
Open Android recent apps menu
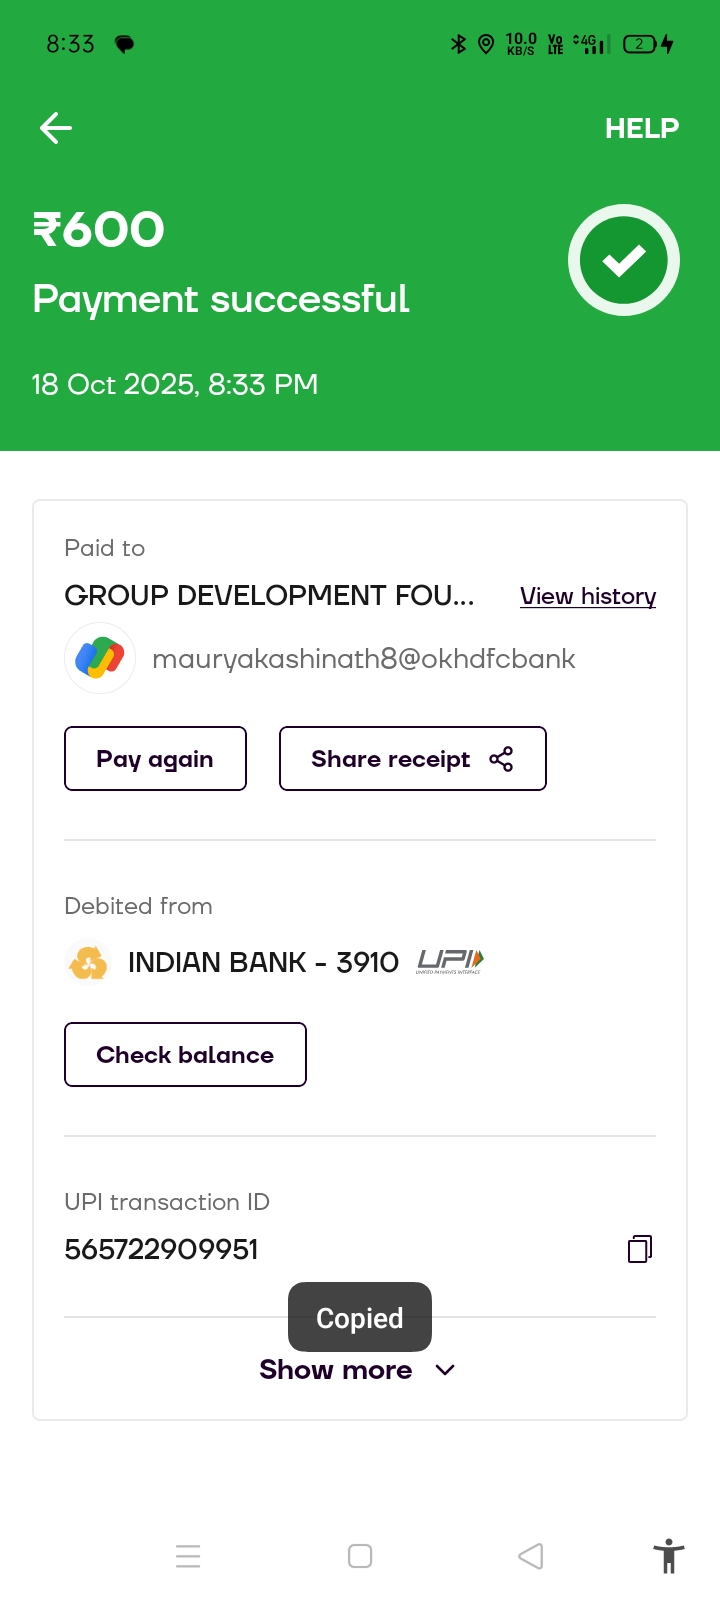point(188,1556)
